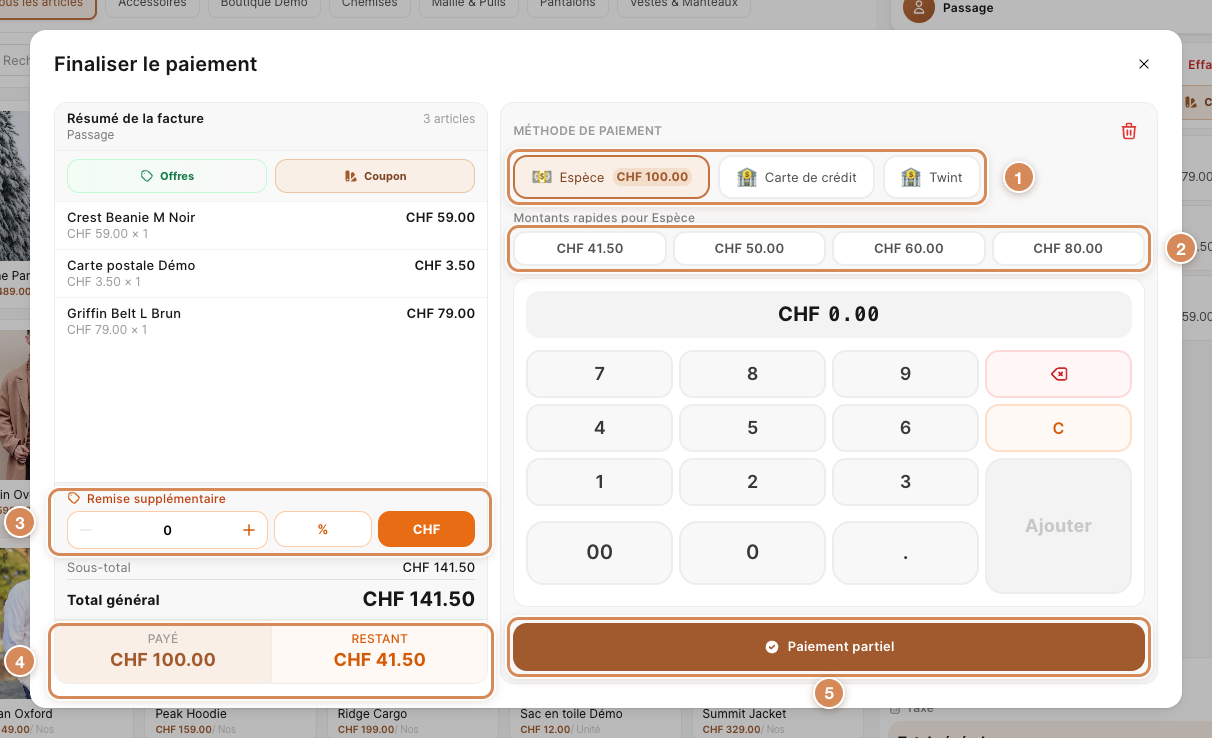Increase additional discount with plus

point(249,530)
